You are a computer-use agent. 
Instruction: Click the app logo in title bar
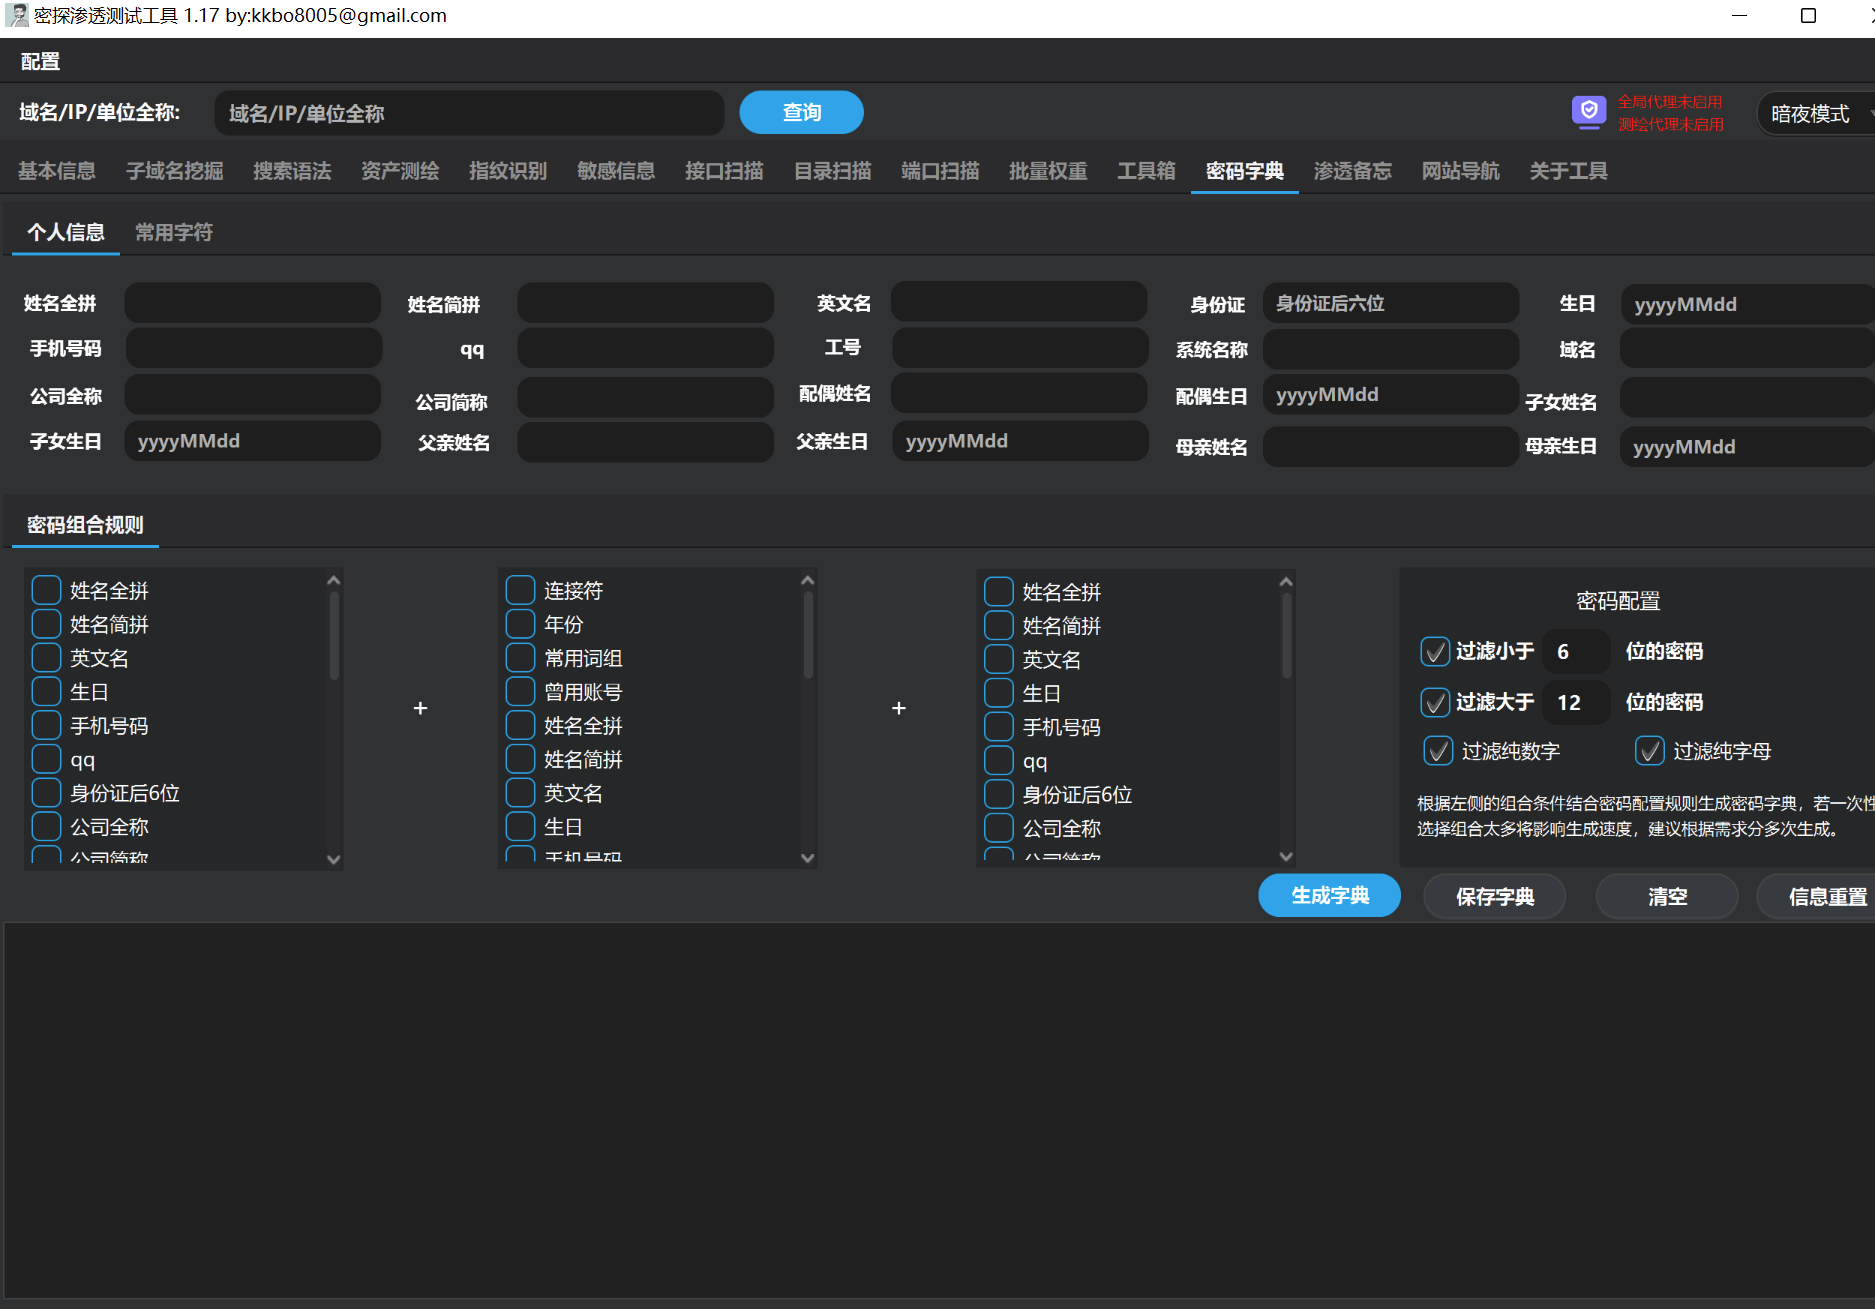point(17,15)
